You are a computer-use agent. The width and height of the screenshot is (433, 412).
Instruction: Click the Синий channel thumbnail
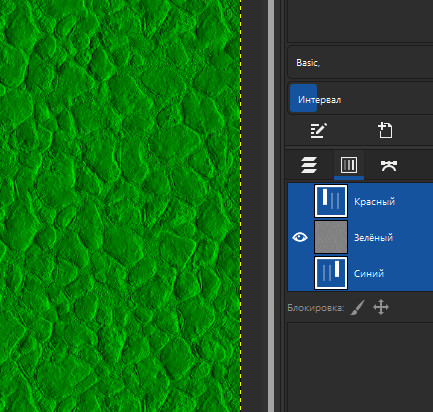[x=331, y=273]
